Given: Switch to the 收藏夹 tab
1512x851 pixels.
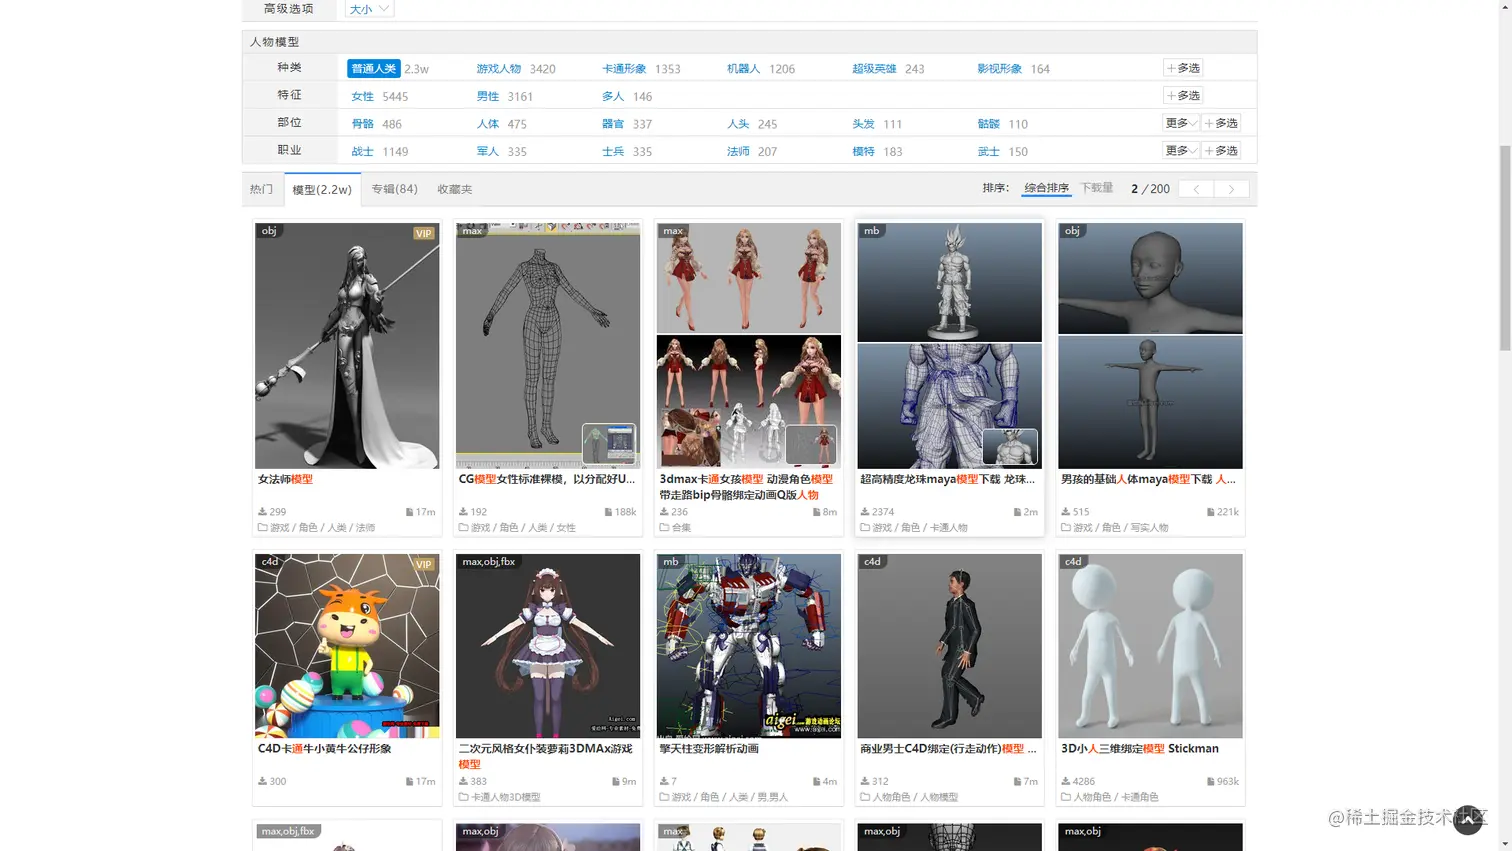Looking at the screenshot, I should 455,188.
